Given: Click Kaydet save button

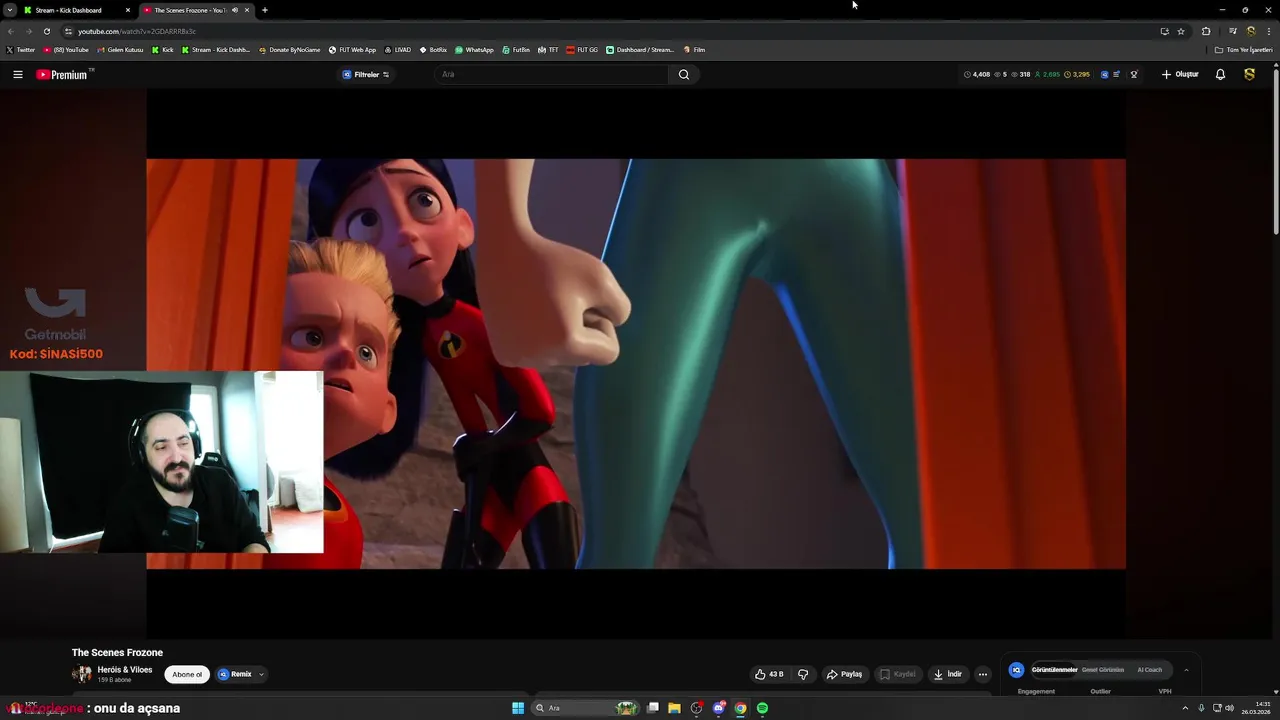Looking at the screenshot, I should coord(897,674).
